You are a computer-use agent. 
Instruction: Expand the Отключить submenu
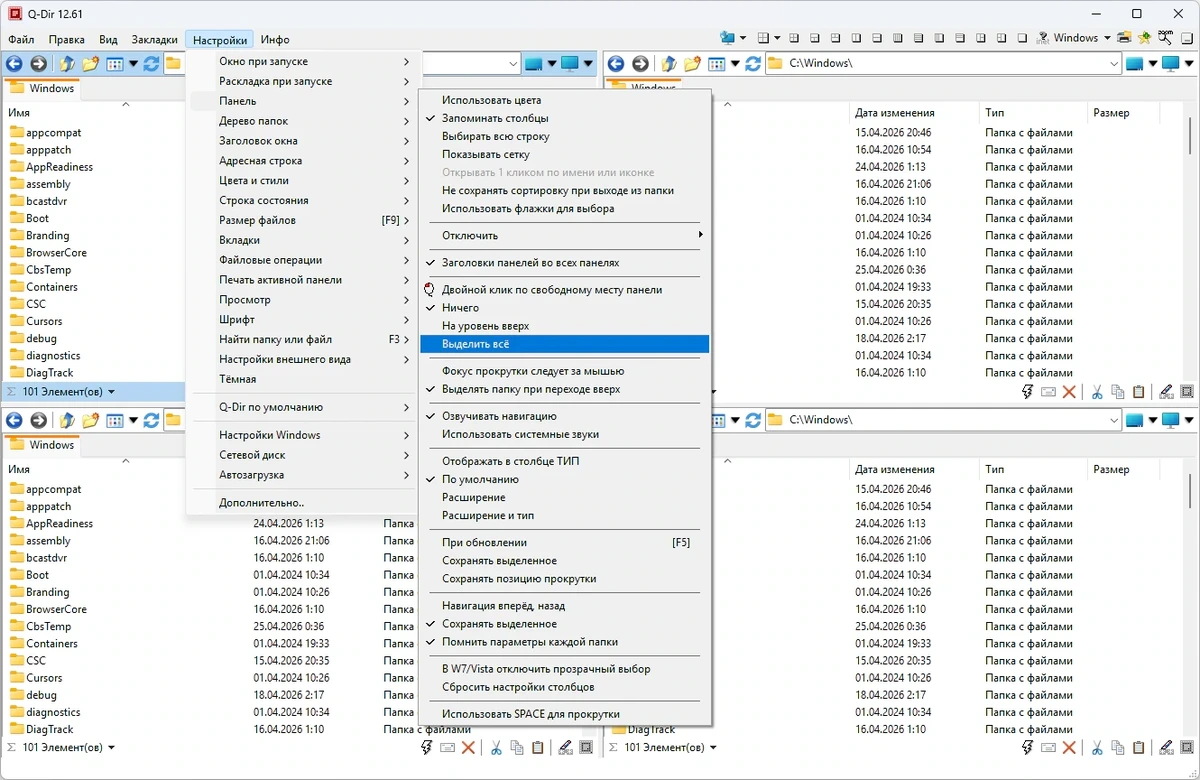[x=564, y=235]
